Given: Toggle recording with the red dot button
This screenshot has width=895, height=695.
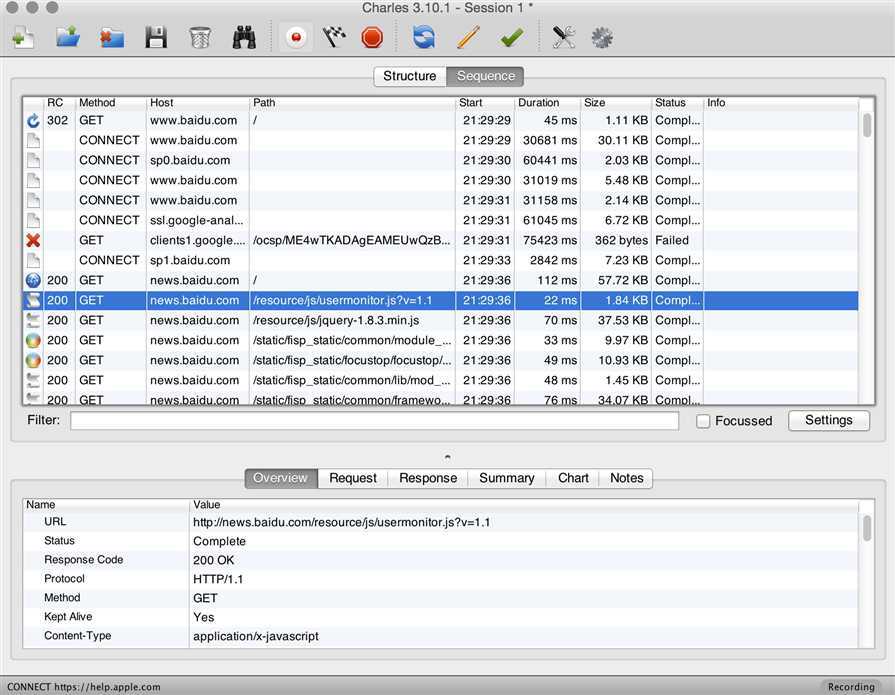Looking at the screenshot, I should coord(296,38).
